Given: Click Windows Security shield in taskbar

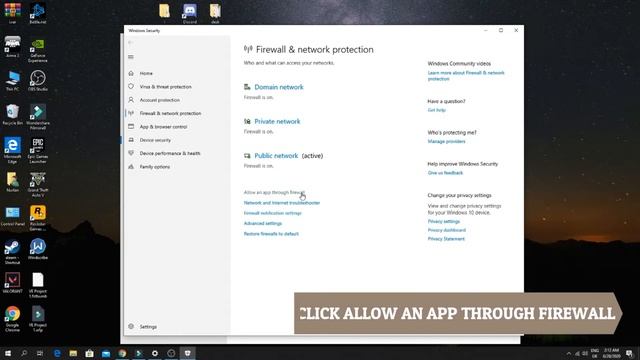Looking at the screenshot, I should [x=187, y=353].
